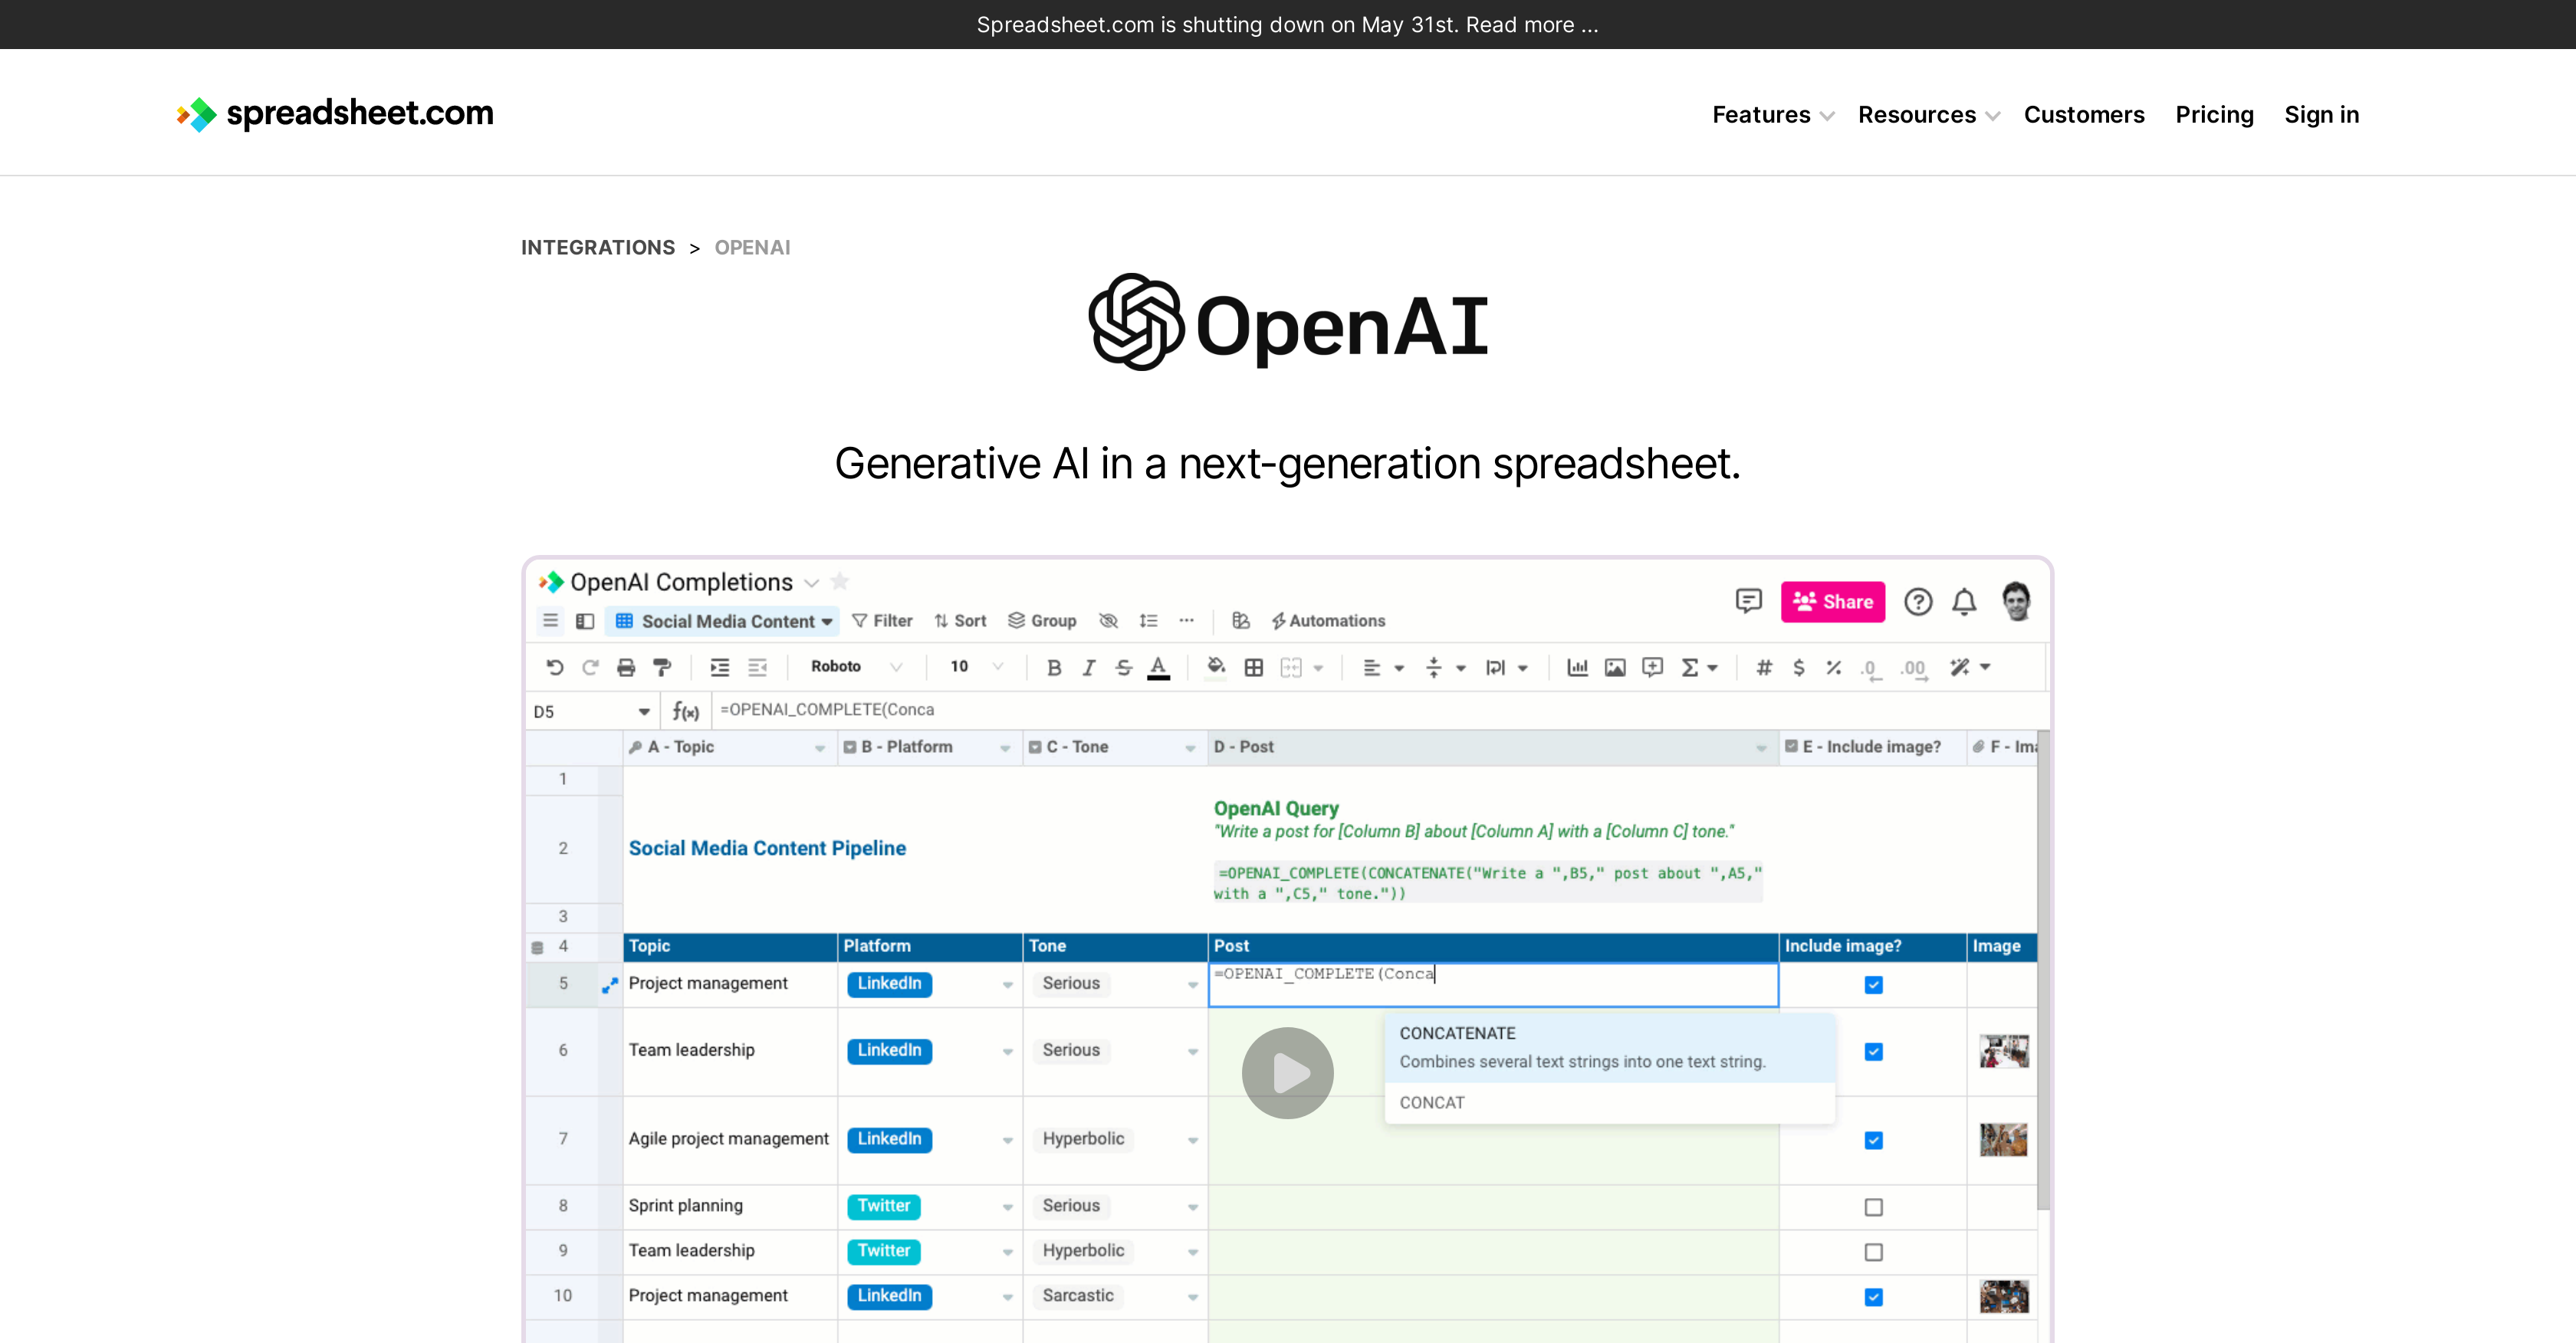Check Include image for row 9

(1874, 1253)
